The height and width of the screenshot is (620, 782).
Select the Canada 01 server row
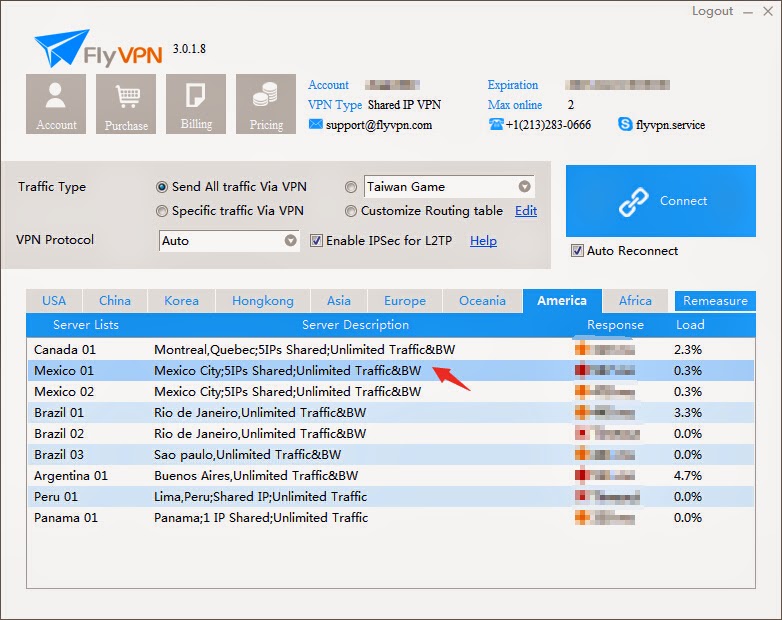(x=391, y=350)
